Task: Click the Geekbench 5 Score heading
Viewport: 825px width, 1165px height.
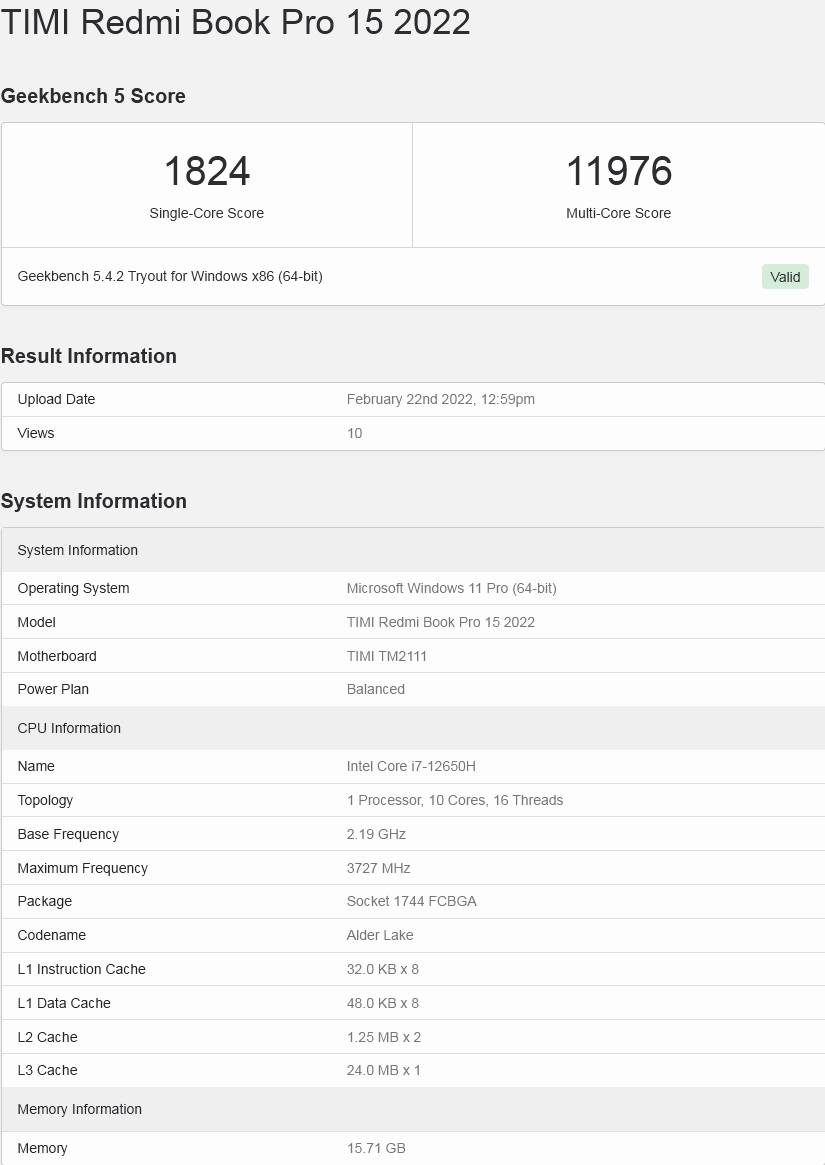Action: [93, 96]
